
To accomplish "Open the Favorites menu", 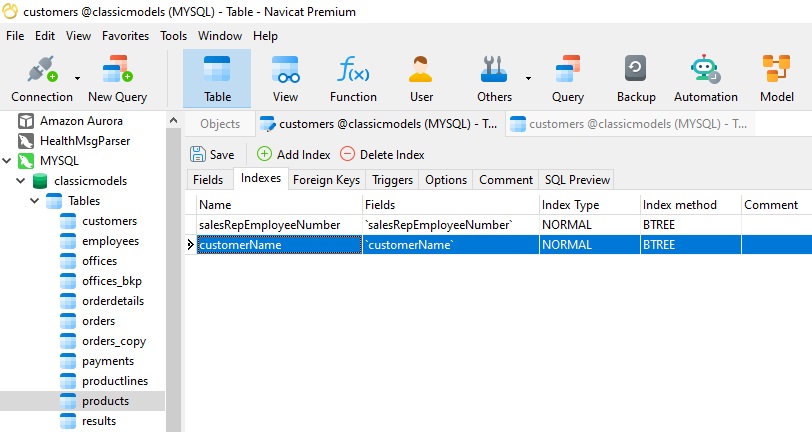I will click(125, 36).
